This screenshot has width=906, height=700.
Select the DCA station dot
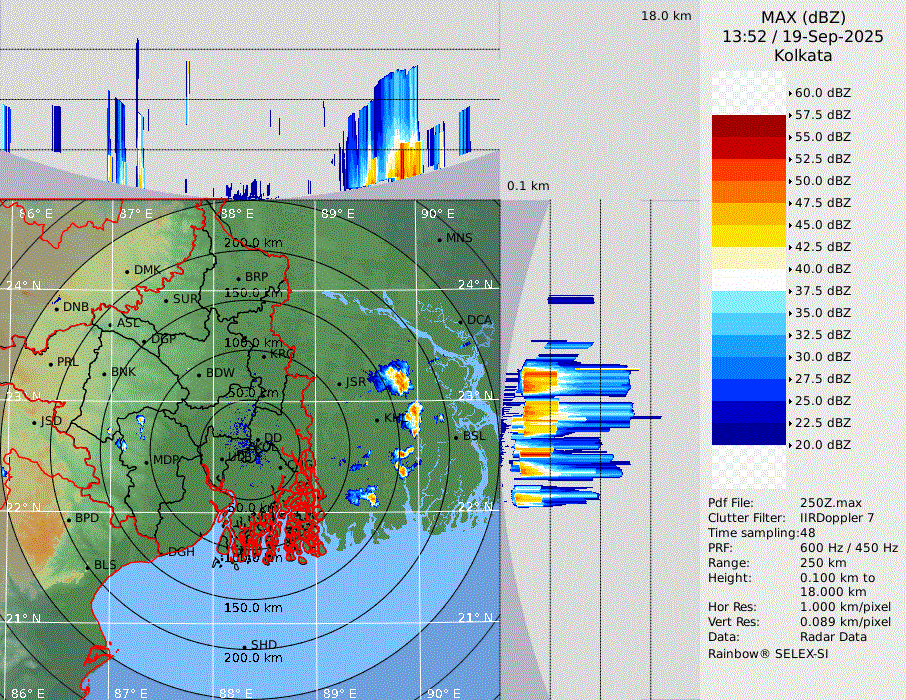tap(463, 321)
